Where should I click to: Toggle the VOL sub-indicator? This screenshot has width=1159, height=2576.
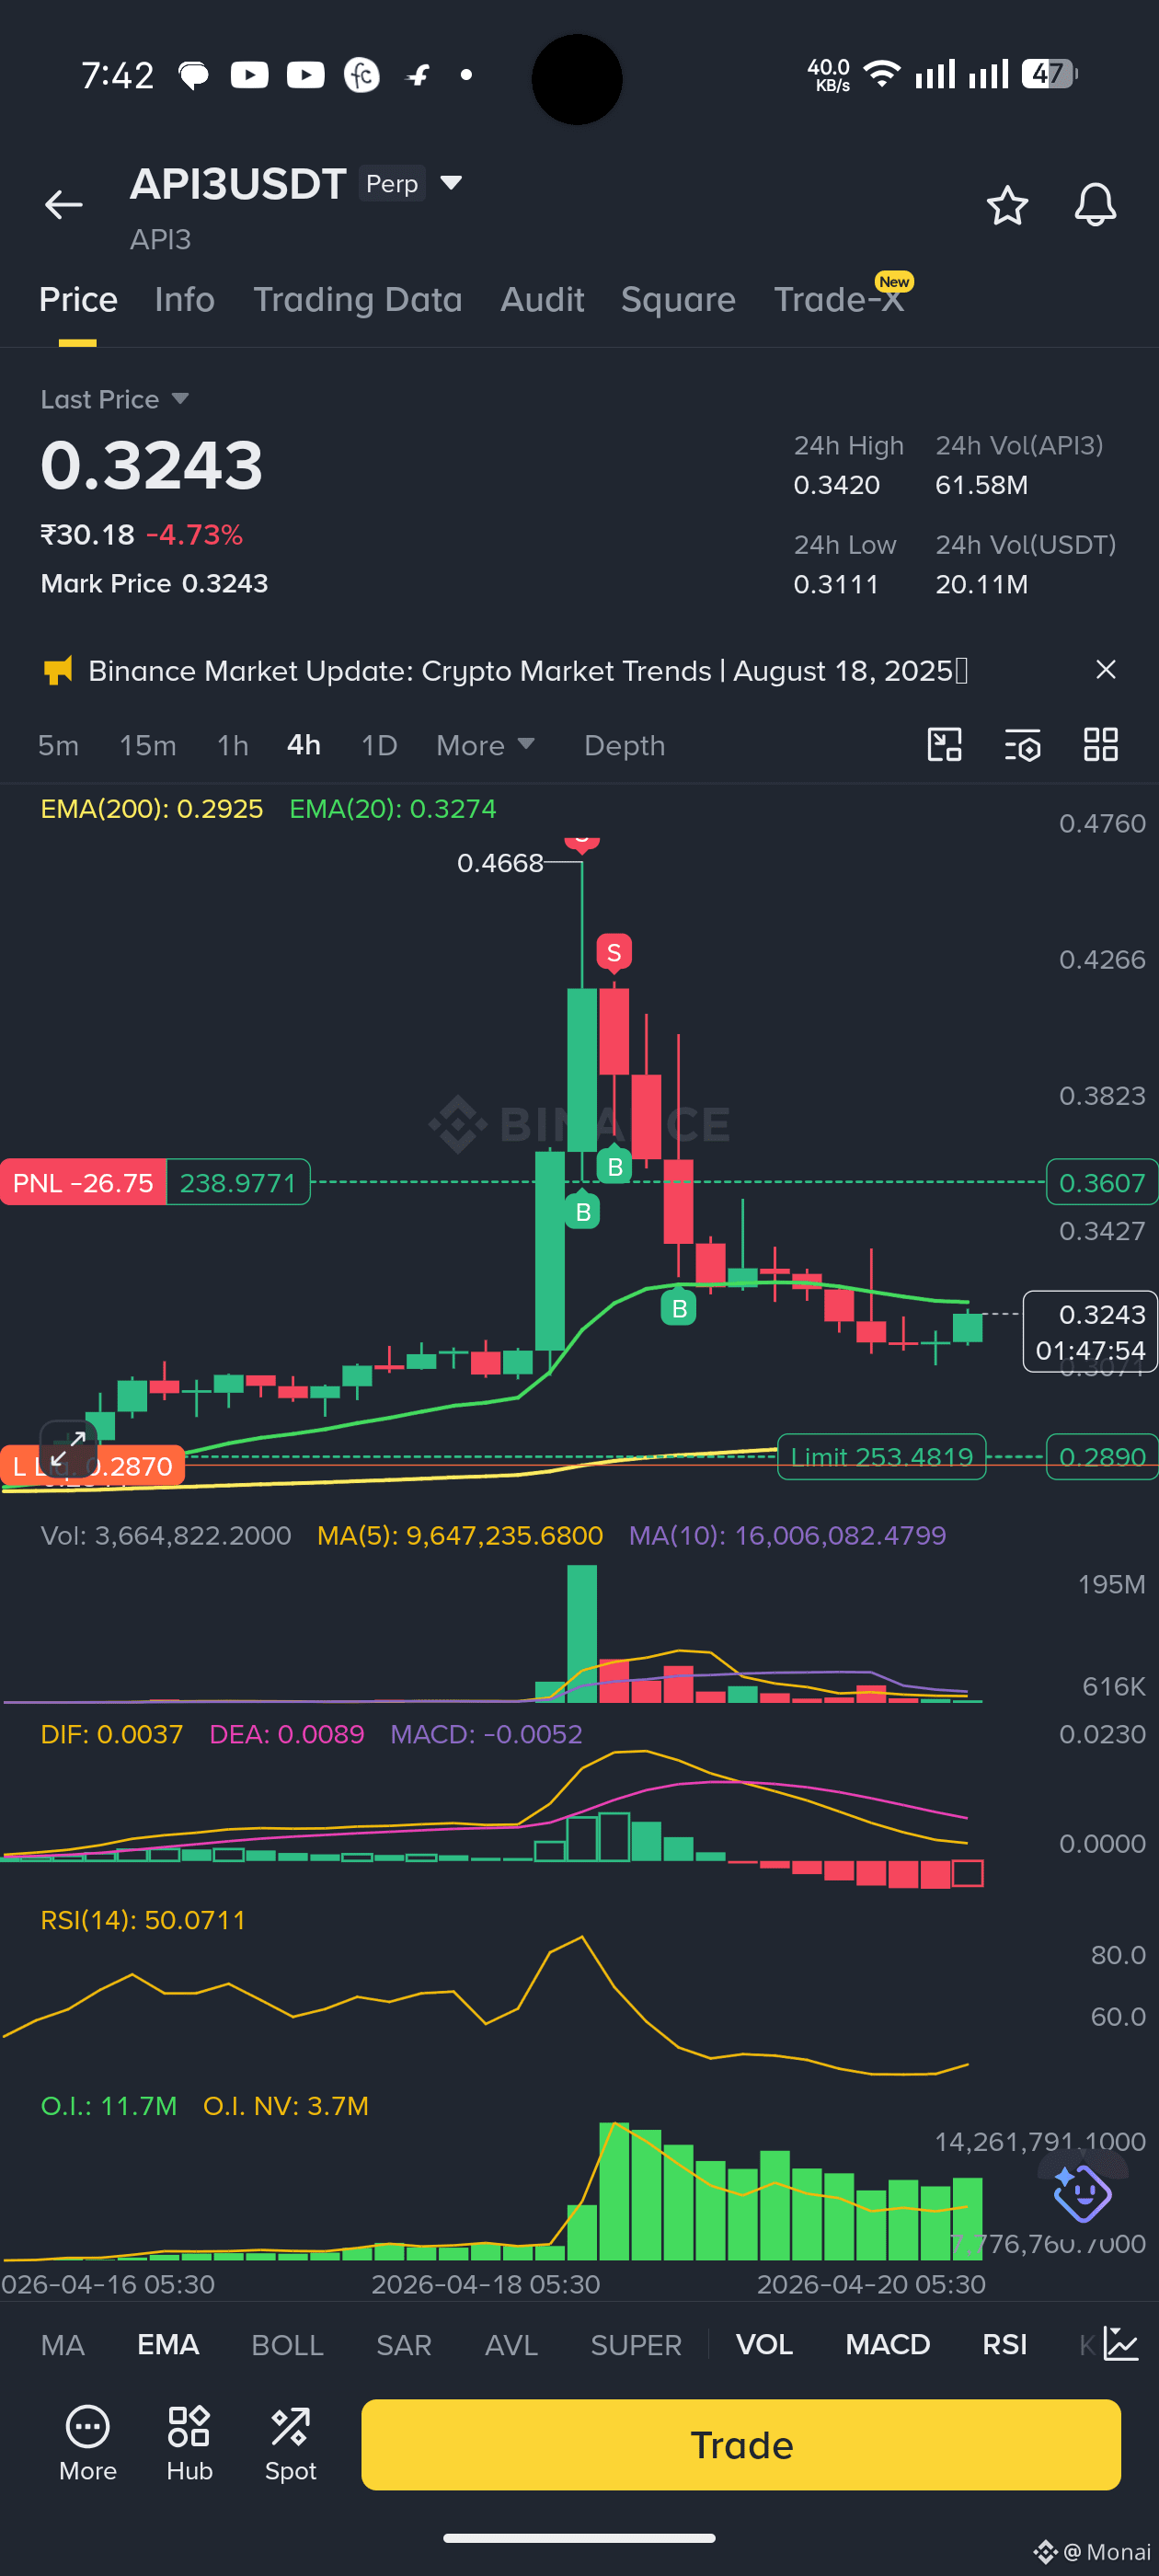764,2345
